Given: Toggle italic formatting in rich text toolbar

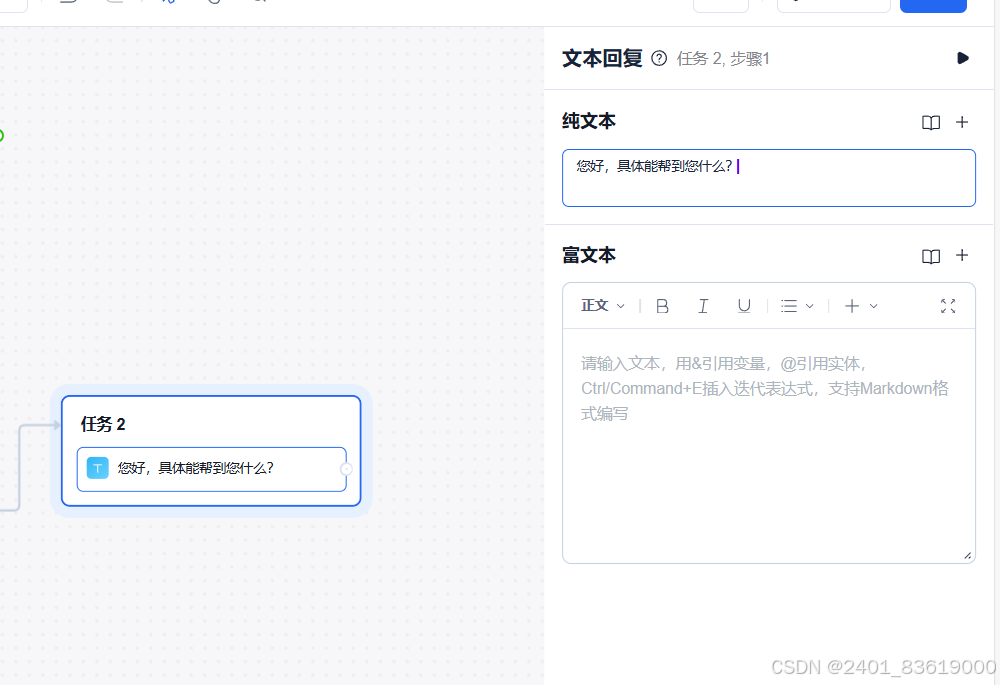Looking at the screenshot, I should tap(703, 306).
